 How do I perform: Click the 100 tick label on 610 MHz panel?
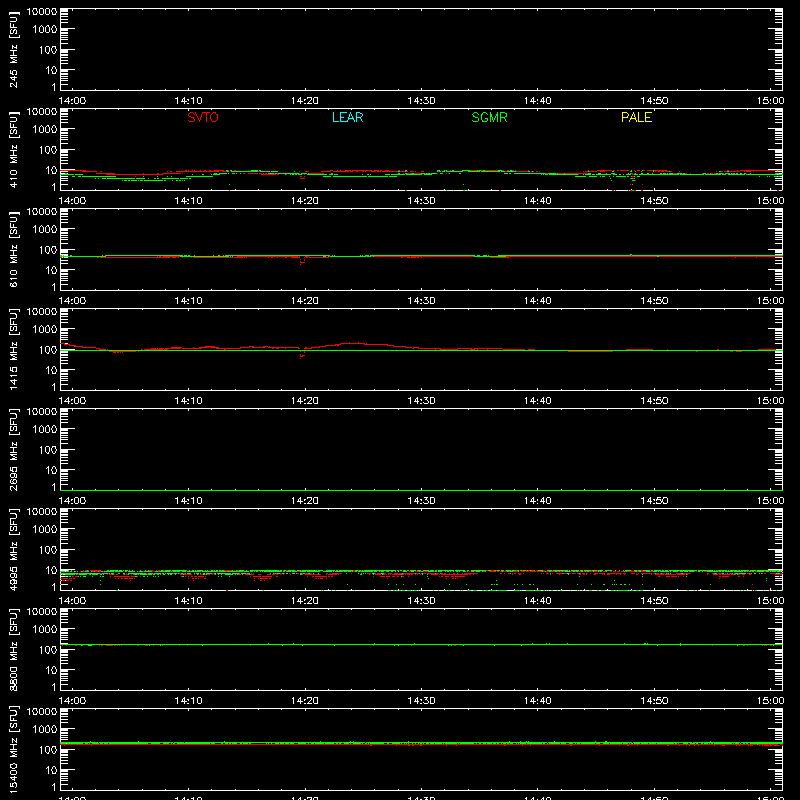48,249
